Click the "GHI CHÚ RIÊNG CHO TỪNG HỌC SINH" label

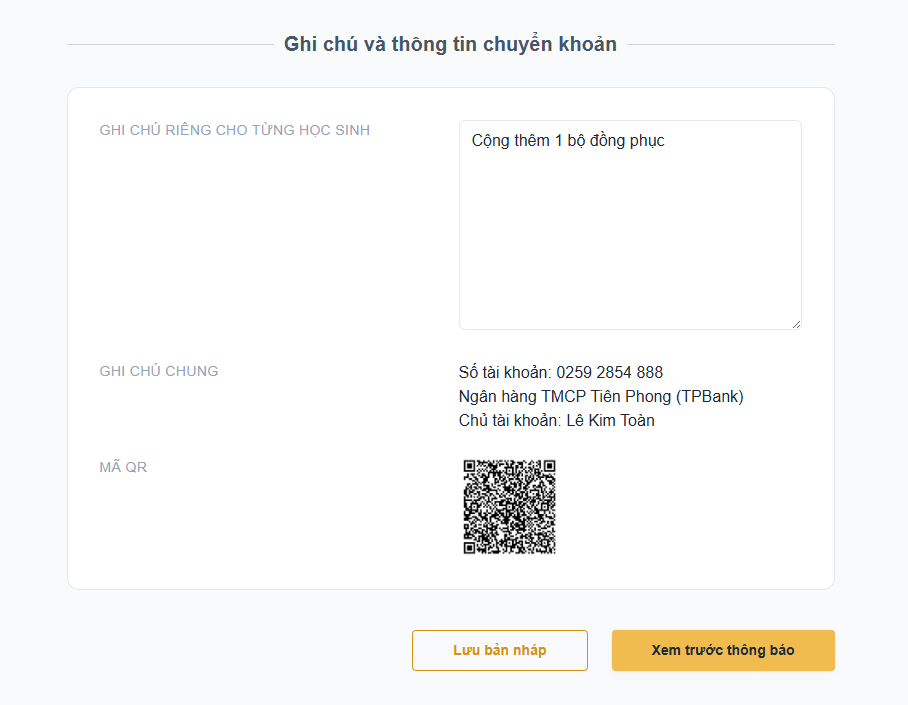[235, 130]
